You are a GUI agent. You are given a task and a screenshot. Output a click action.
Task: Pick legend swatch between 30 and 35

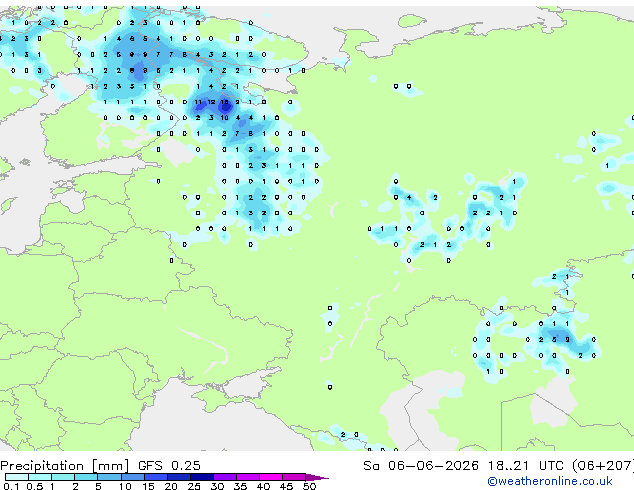(224, 477)
